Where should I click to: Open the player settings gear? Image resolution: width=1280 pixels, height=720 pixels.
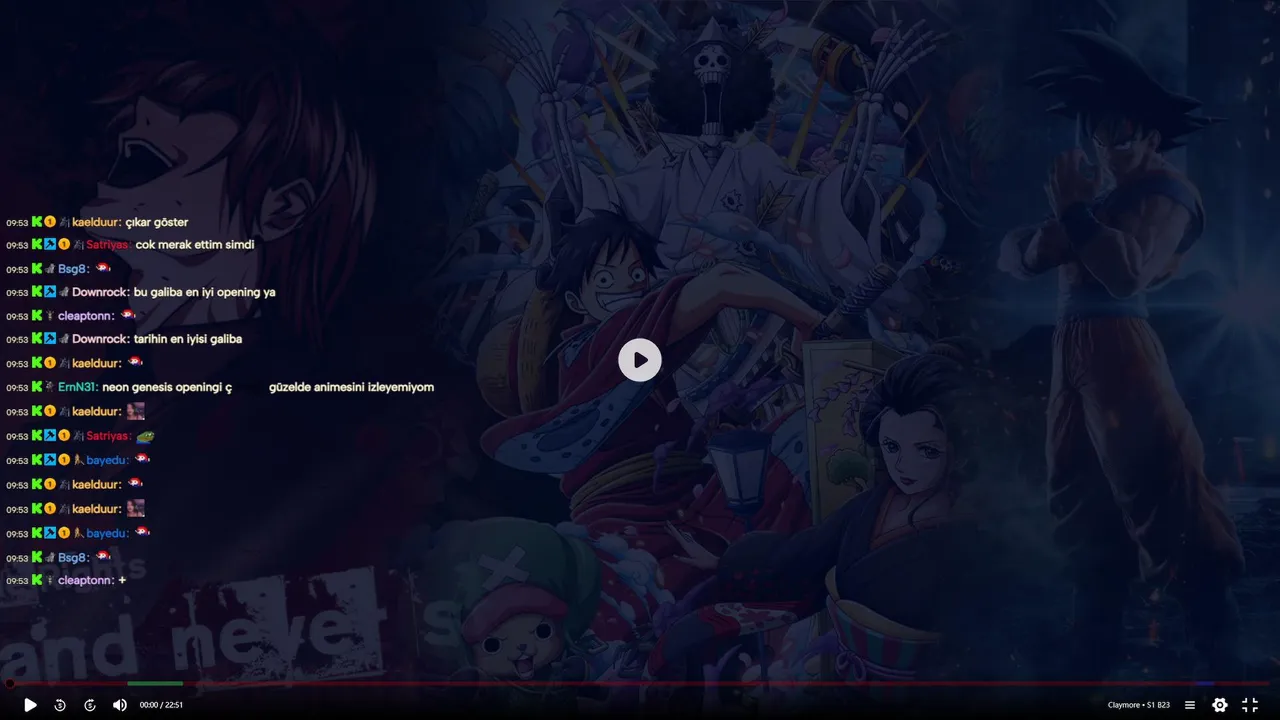click(1220, 705)
